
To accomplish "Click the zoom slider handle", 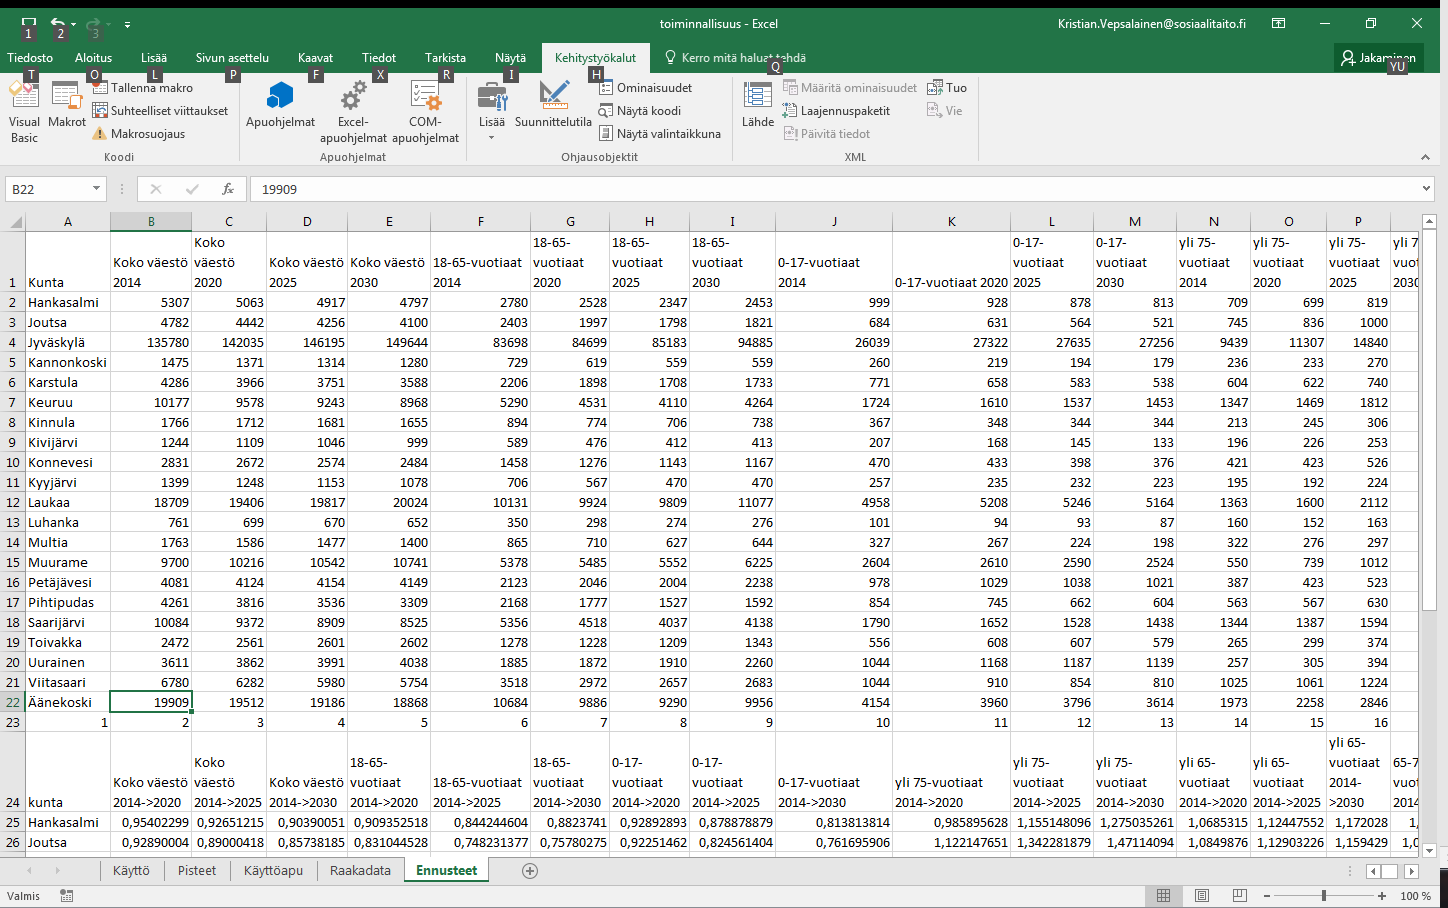I will [x=1324, y=896].
